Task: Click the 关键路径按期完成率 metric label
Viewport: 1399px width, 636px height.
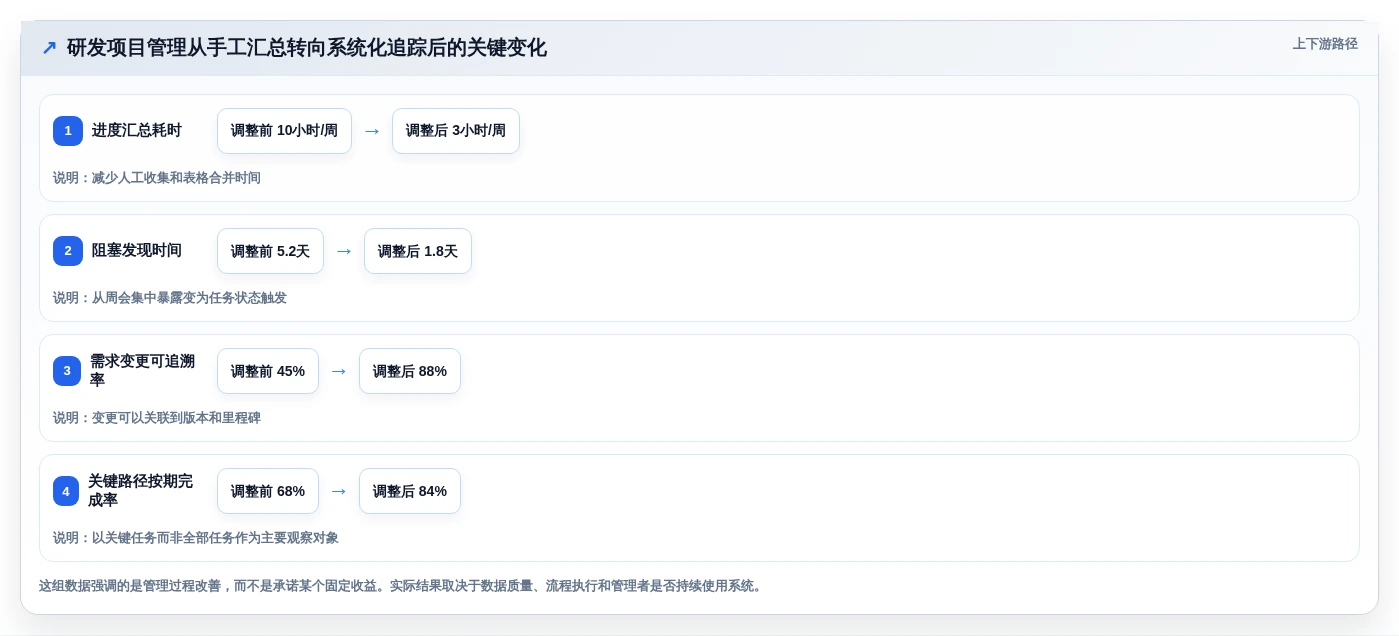Action: (141, 491)
